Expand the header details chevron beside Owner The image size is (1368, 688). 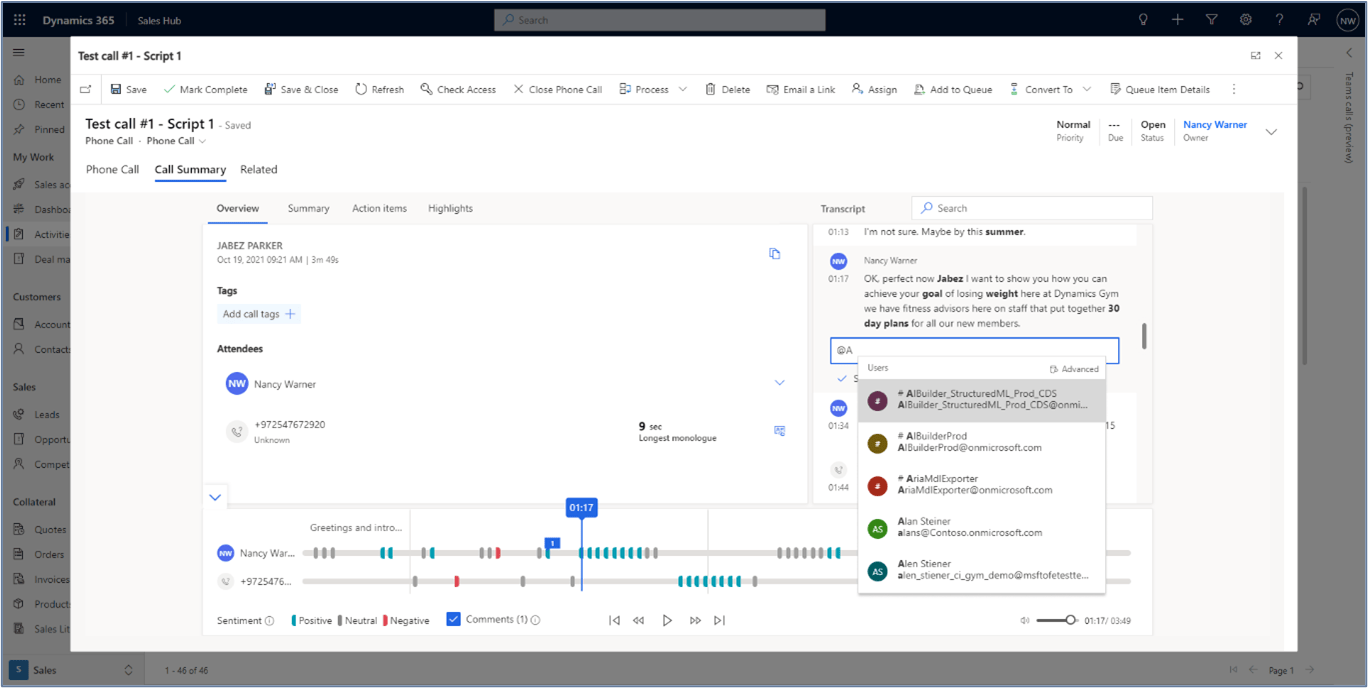point(1271,132)
